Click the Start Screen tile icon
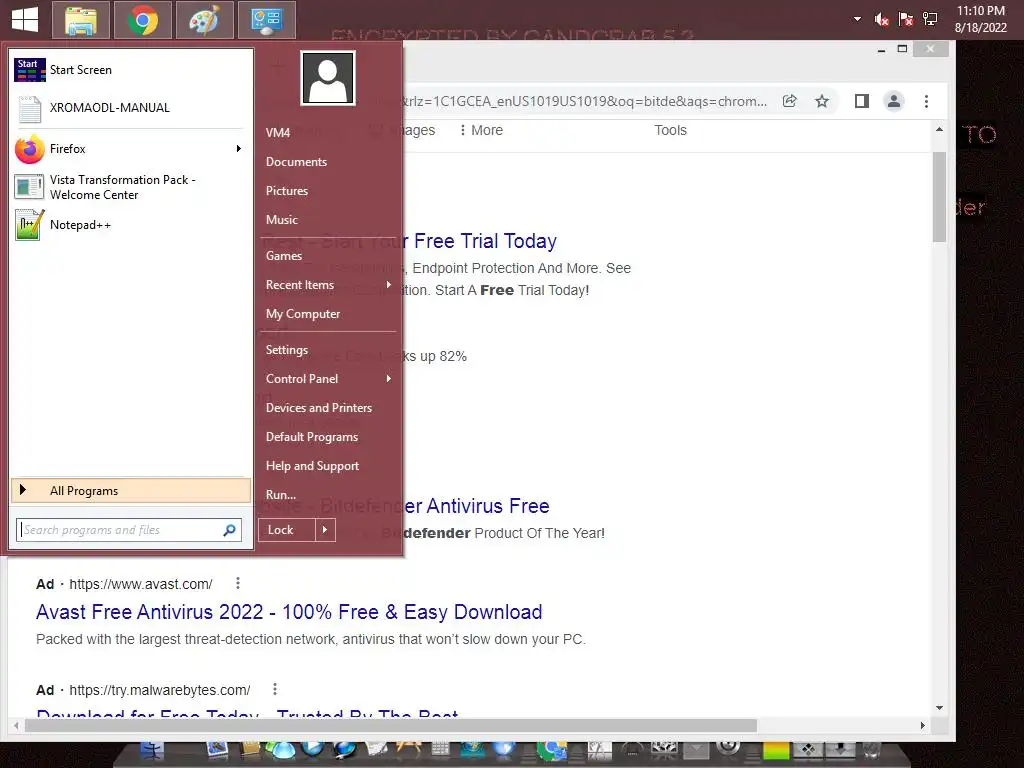 tap(29, 70)
